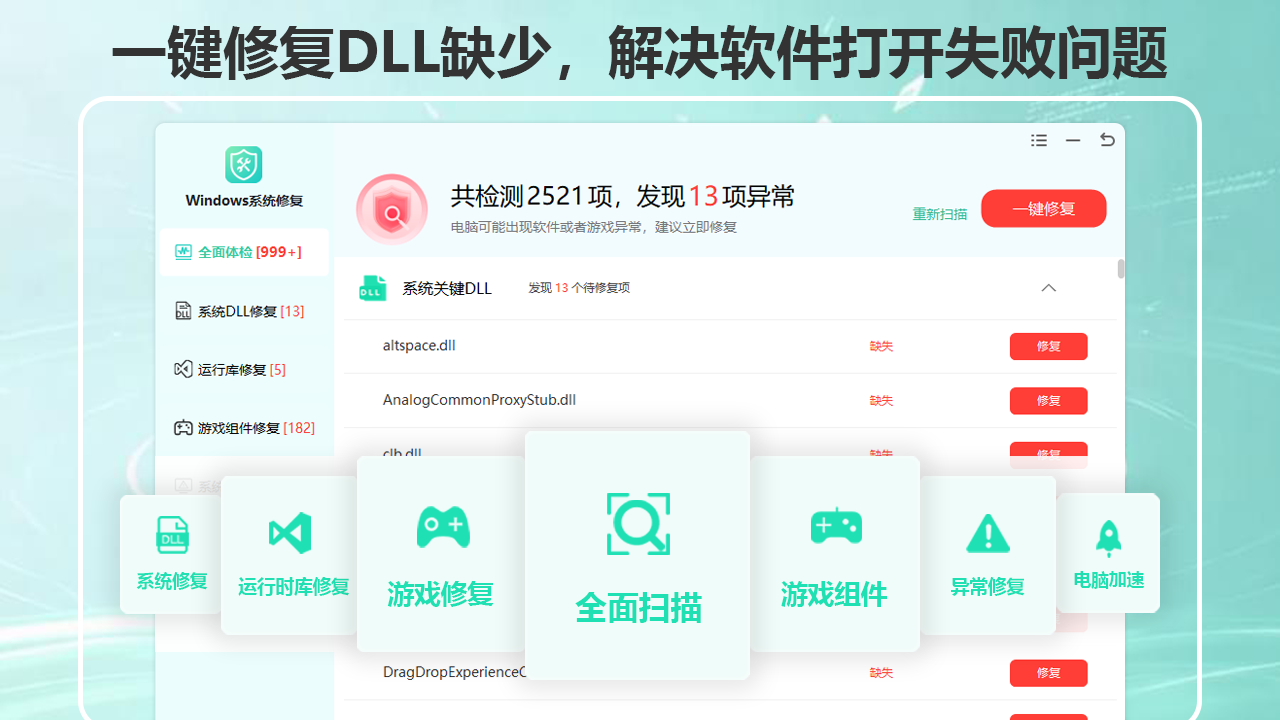Click 发现 13 个待修复项 text
This screenshot has height=720, width=1280.
point(579,288)
